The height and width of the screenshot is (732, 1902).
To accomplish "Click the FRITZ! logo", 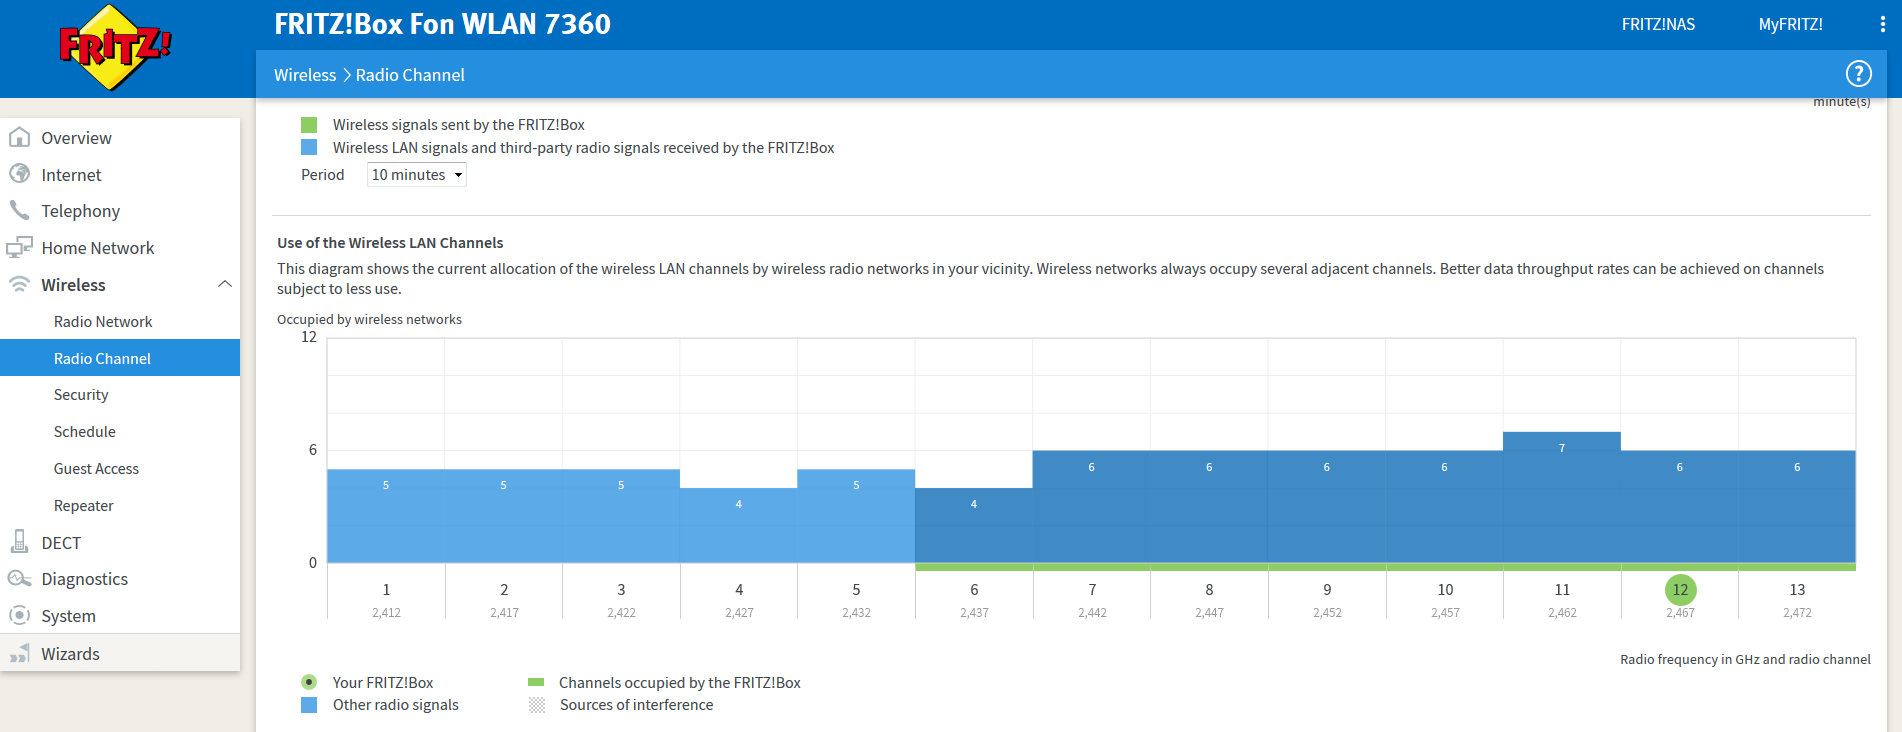I will (115, 47).
